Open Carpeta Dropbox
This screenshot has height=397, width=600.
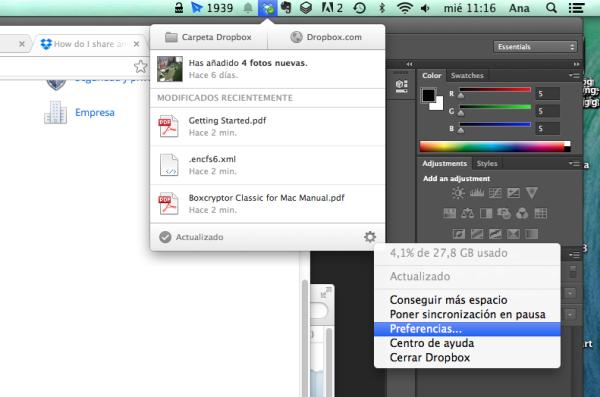[x=208, y=37]
